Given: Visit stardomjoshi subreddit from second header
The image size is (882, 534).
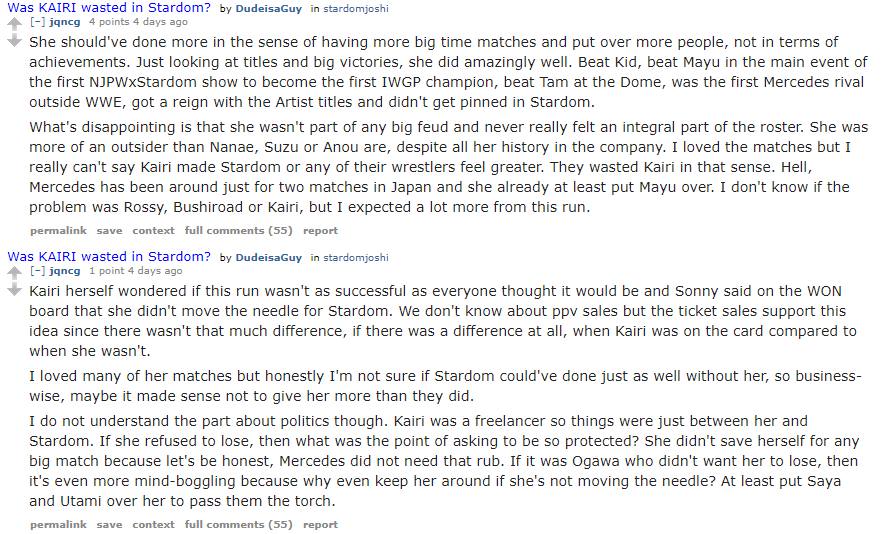Looking at the screenshot, I should coord(356,258).
